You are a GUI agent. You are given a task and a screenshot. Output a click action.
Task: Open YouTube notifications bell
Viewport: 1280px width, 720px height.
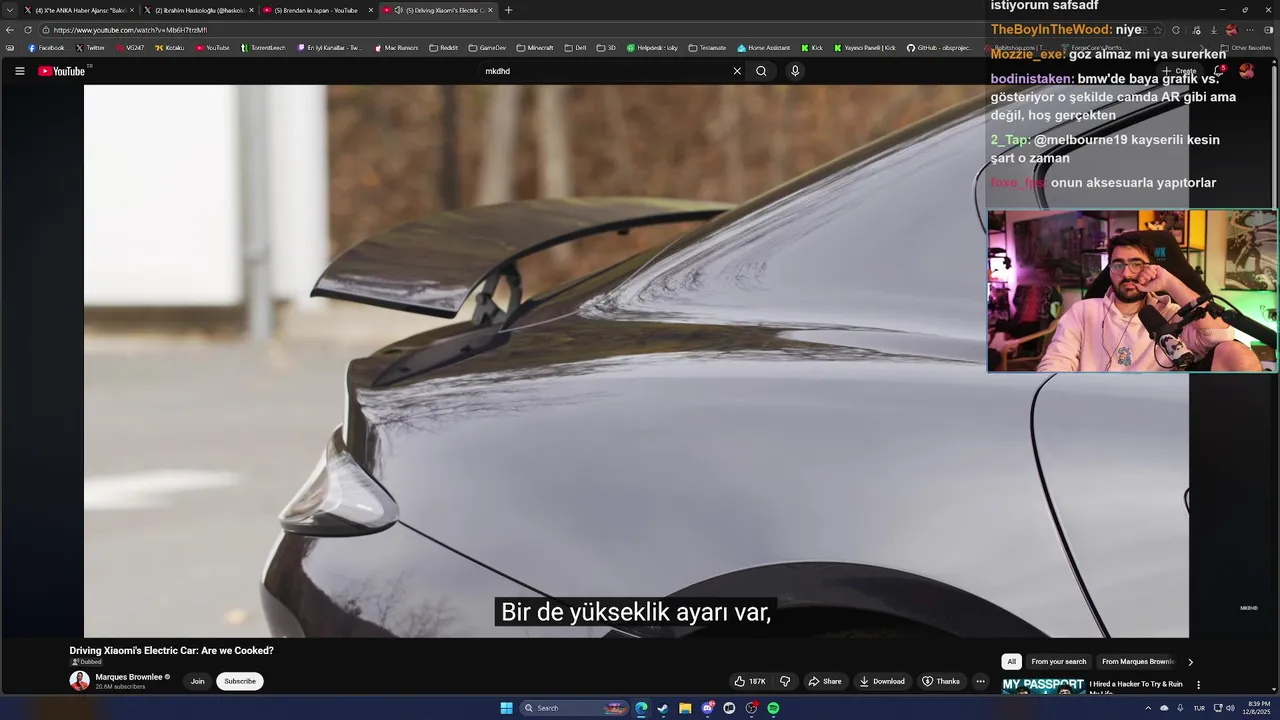pyautogui.click(x=1218, y=71)
